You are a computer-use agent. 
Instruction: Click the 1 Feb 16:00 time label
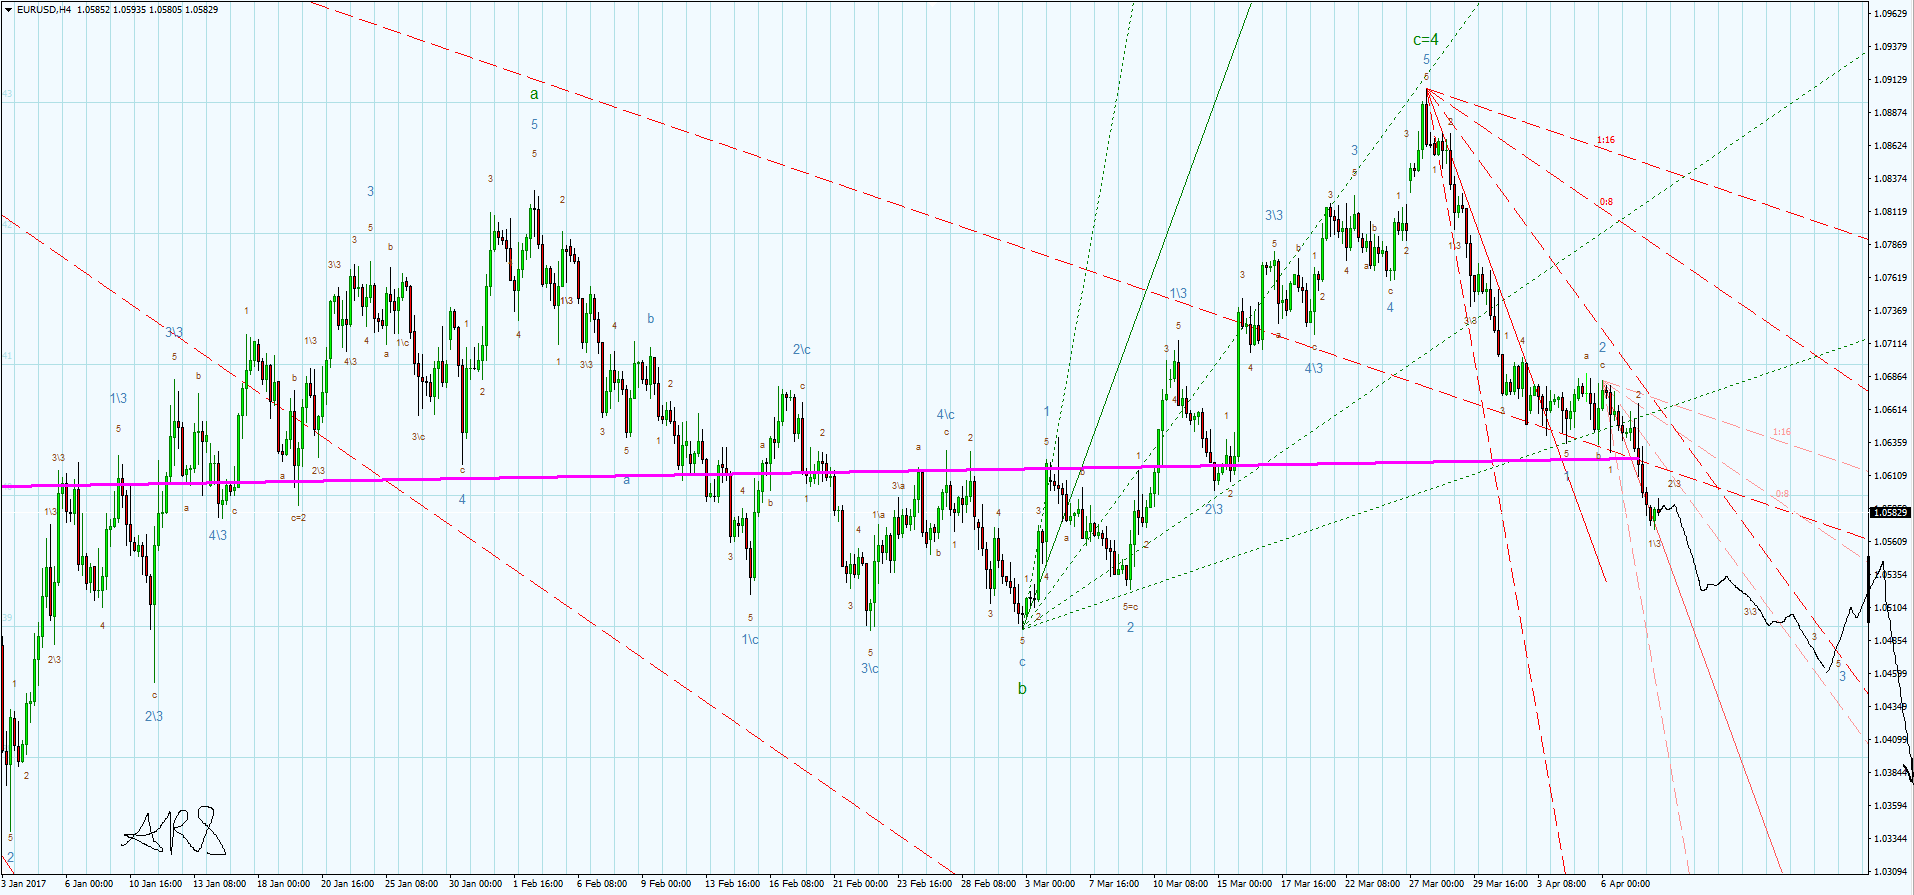tap(538, 884)
